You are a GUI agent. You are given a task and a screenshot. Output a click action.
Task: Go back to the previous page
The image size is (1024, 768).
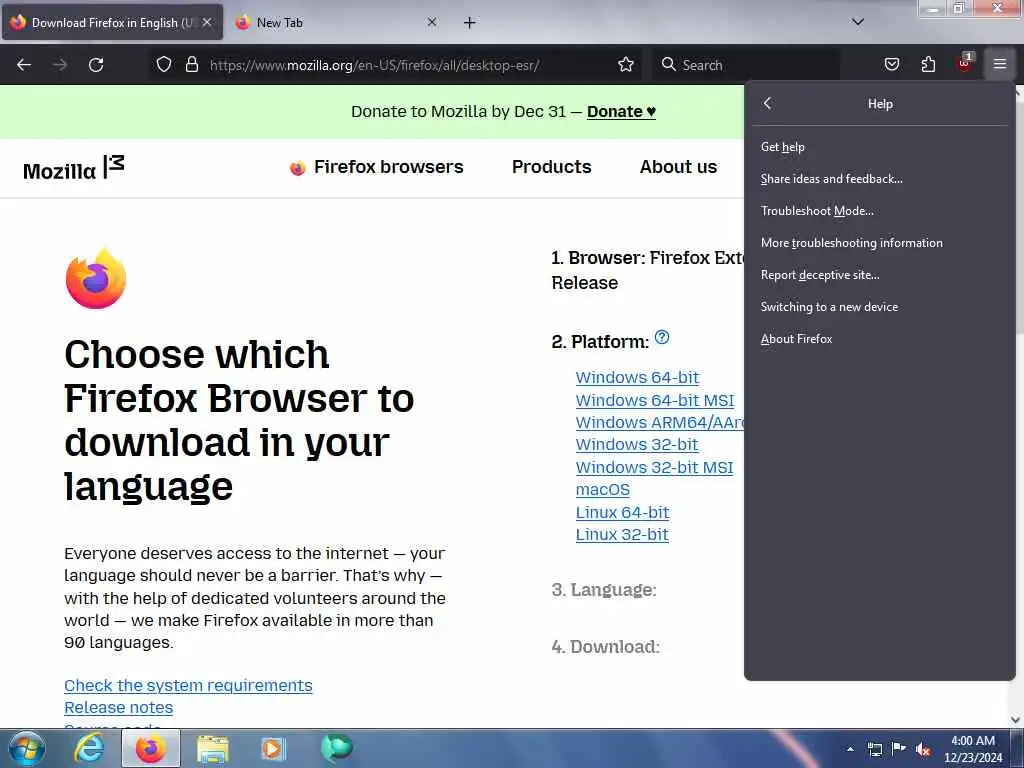coord(24,65)
